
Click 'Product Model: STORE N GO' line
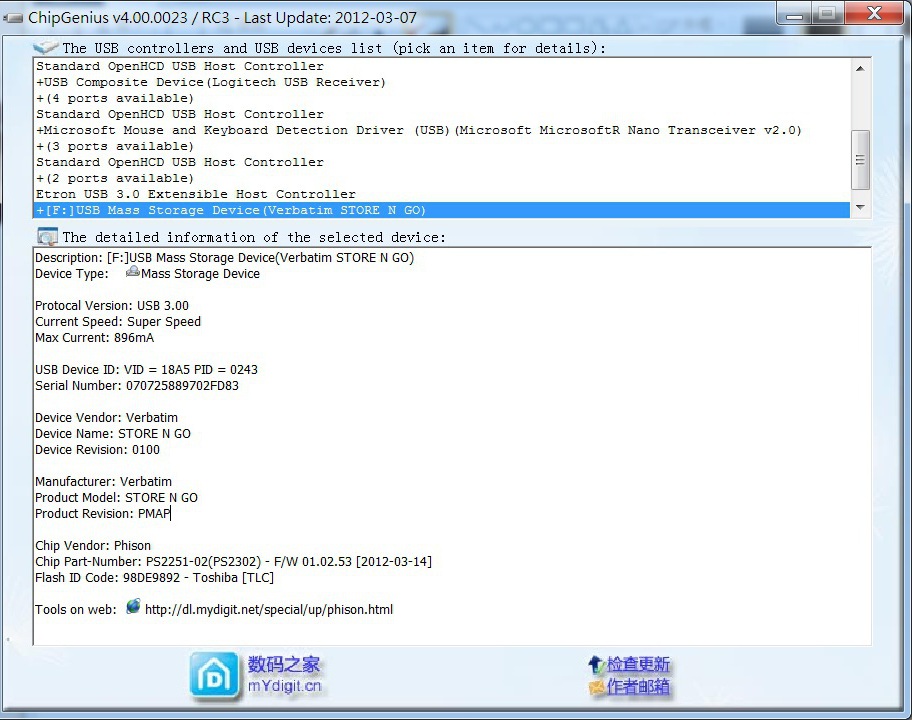116,498
